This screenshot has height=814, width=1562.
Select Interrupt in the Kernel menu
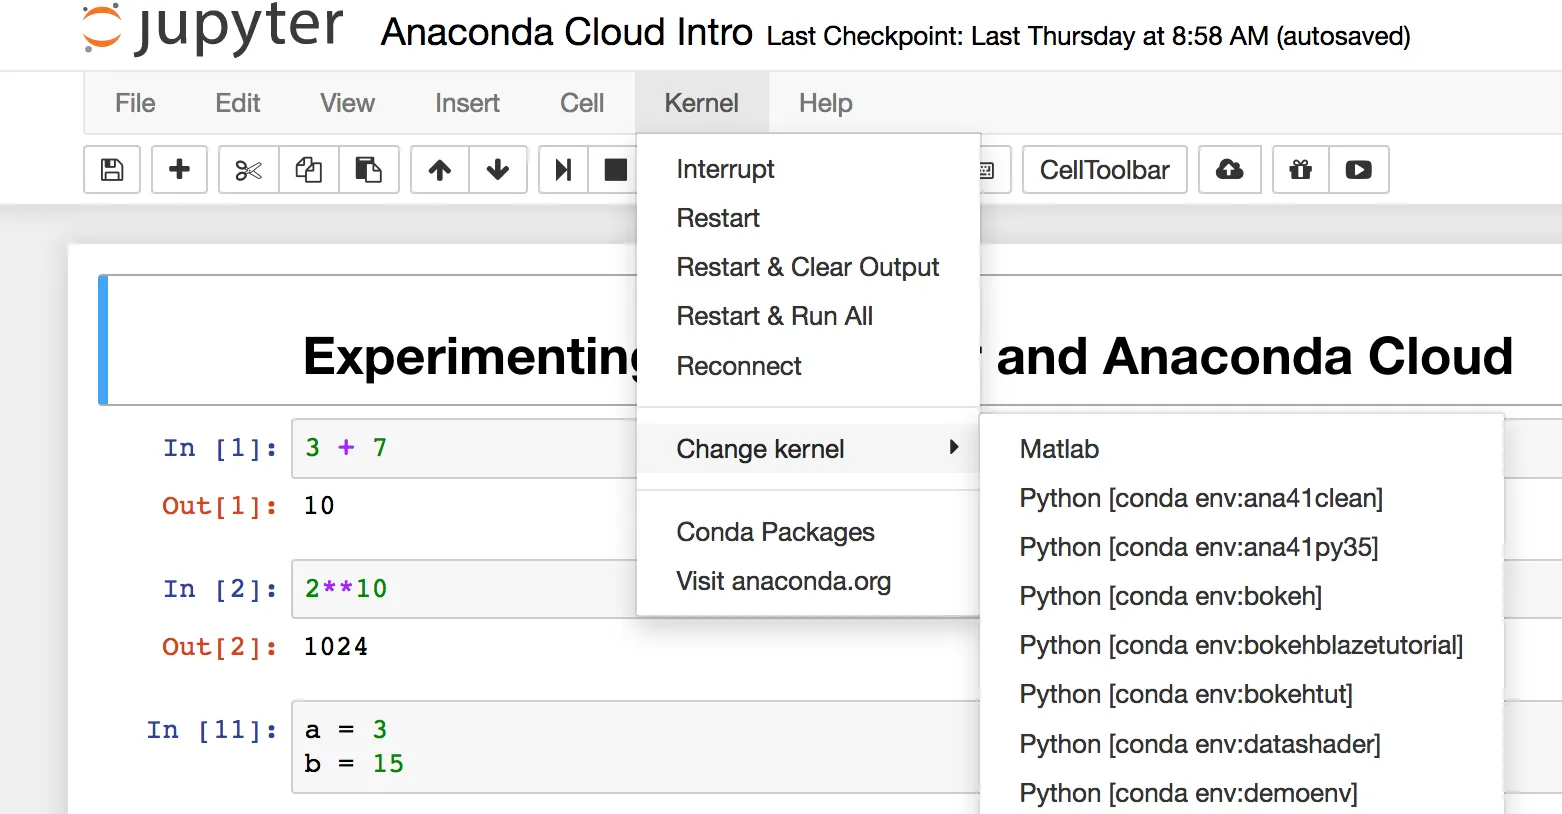pyautogui.click(x=725, y=169)
